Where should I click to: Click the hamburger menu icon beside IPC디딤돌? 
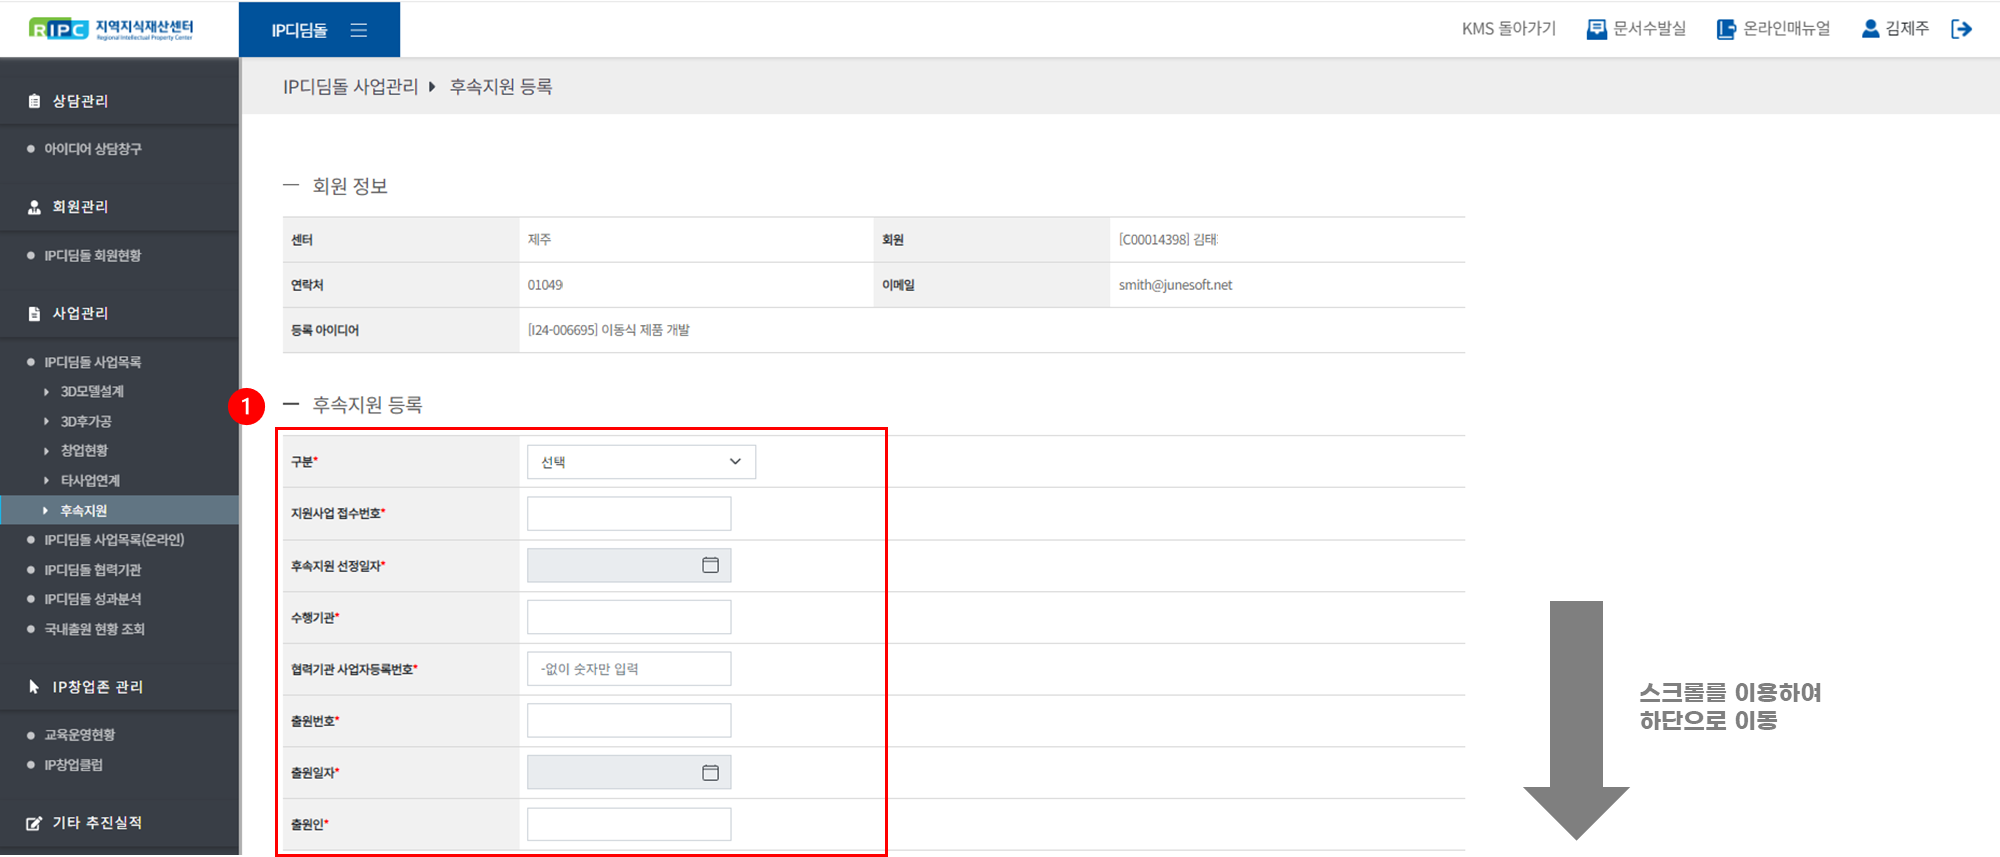[358, 30]
